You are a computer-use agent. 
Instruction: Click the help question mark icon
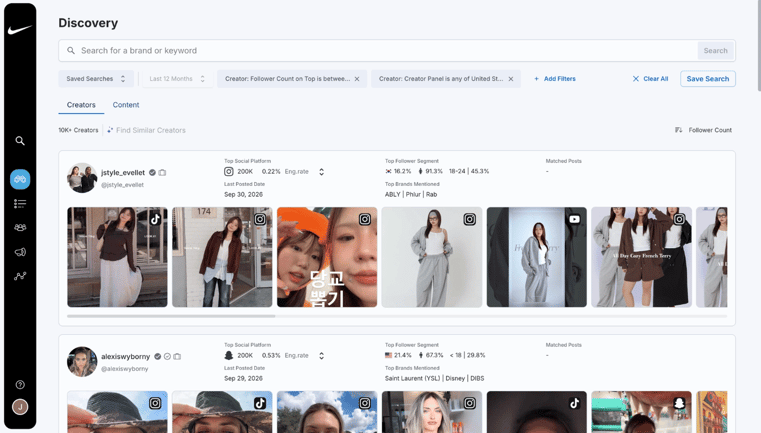pyautogui.click(x=20, y=384)
